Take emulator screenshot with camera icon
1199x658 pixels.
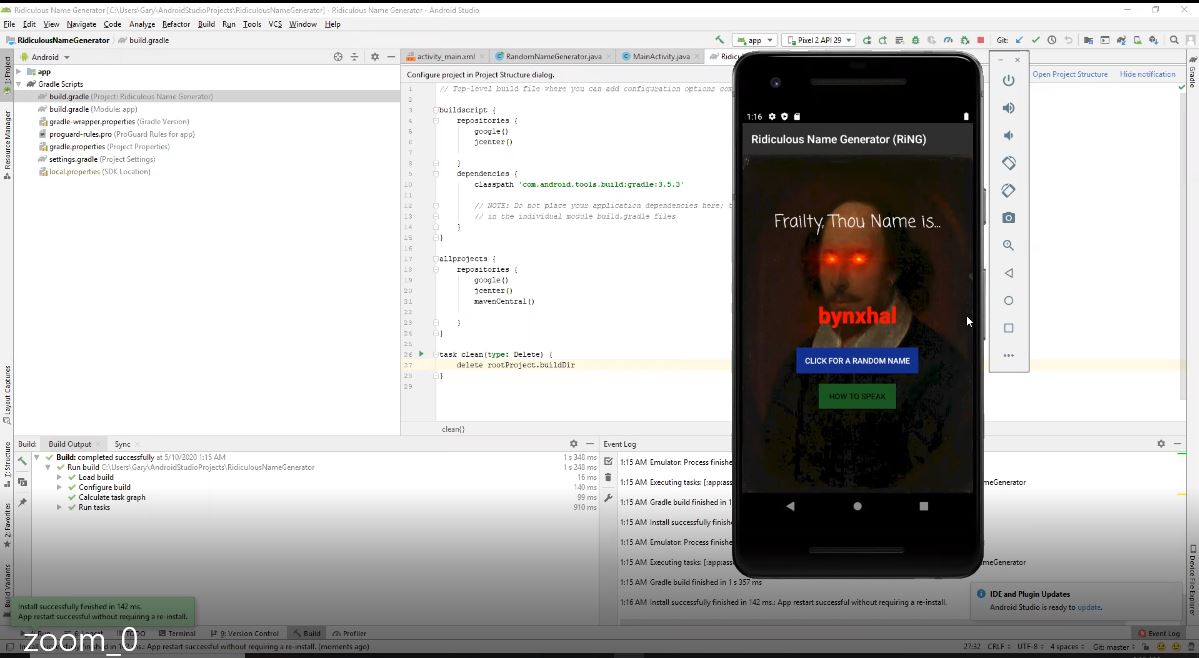point(1009,218)
